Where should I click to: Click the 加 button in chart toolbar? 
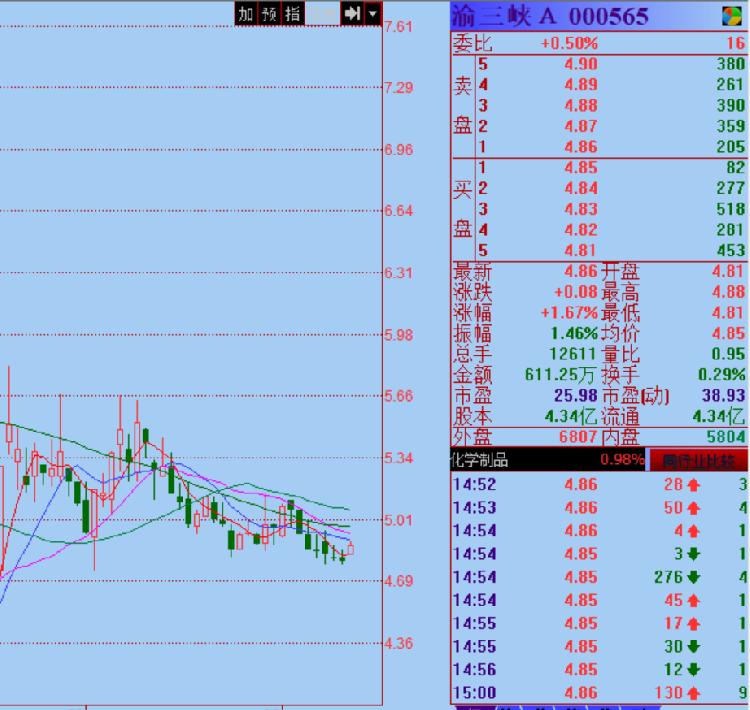[x=245, y=13]
